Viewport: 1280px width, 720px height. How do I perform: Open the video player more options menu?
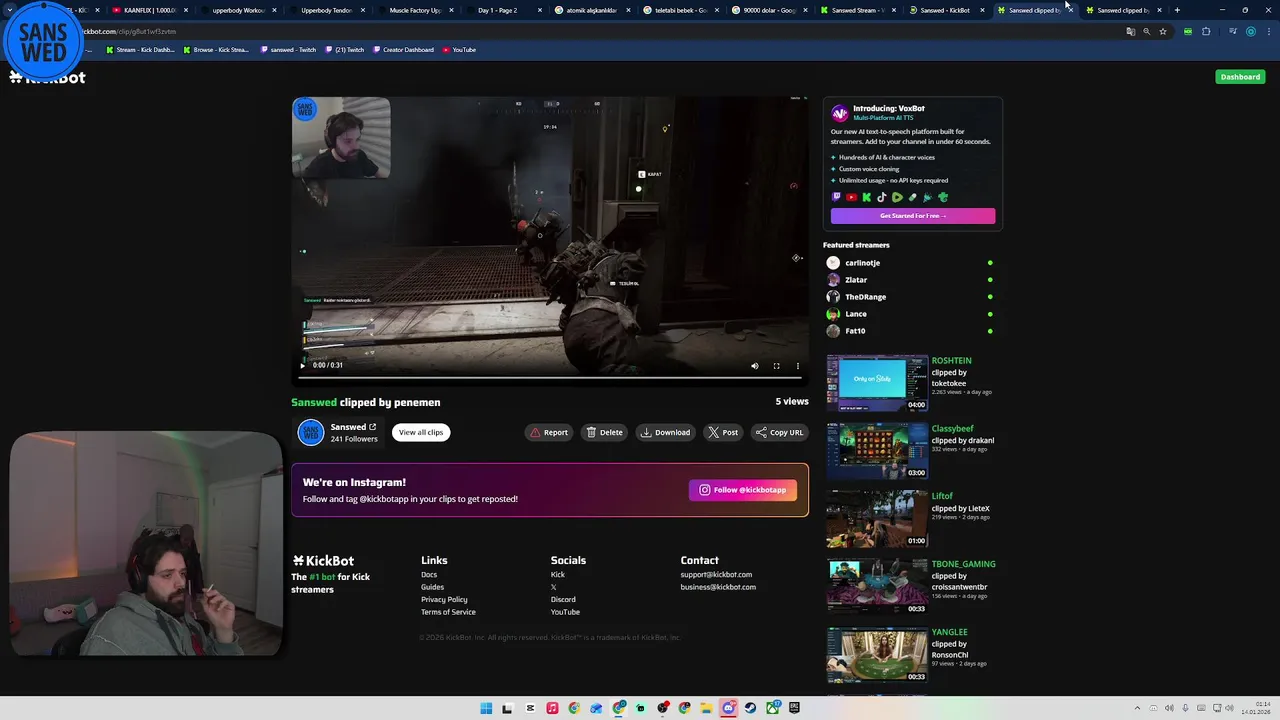(797, 366)
